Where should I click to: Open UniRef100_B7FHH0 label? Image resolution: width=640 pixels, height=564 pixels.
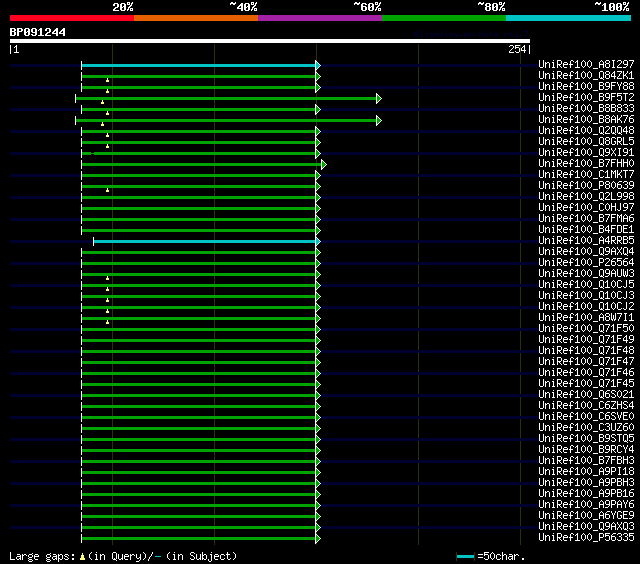(x=586, y=164)
